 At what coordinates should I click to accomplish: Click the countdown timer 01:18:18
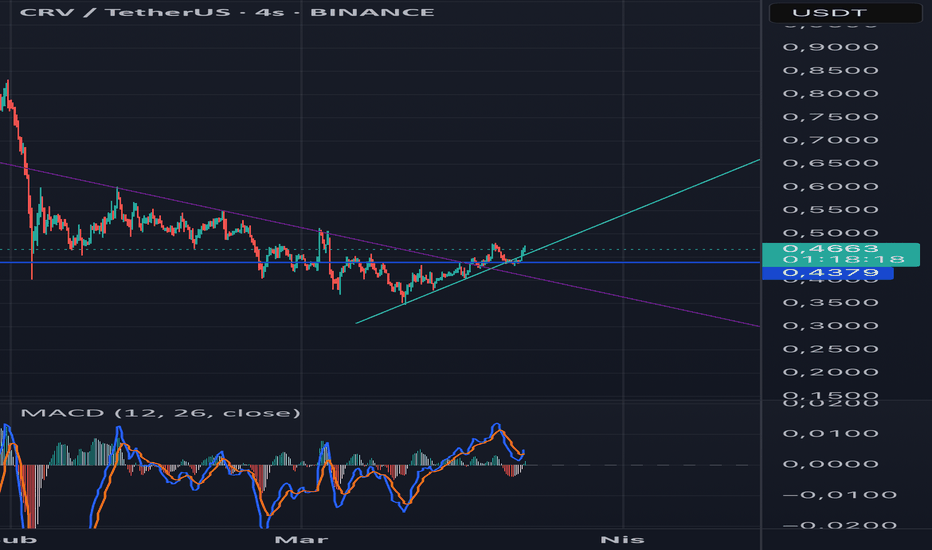[x=844, y=259]
